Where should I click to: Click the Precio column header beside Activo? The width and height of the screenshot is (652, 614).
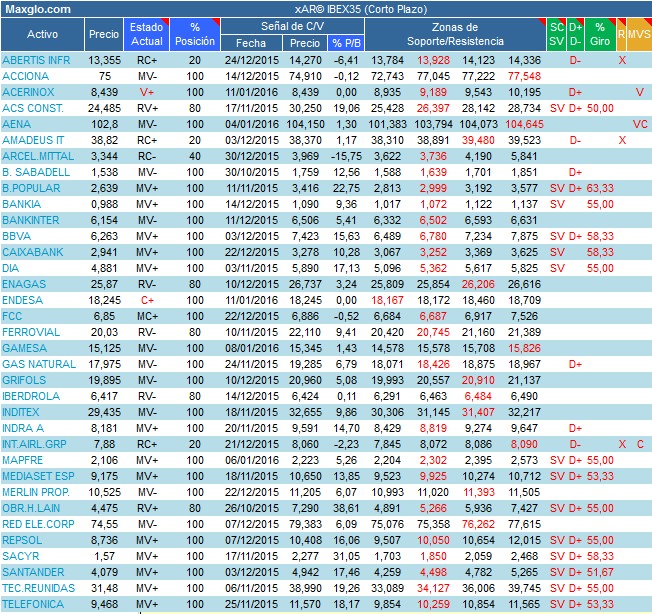104,34
